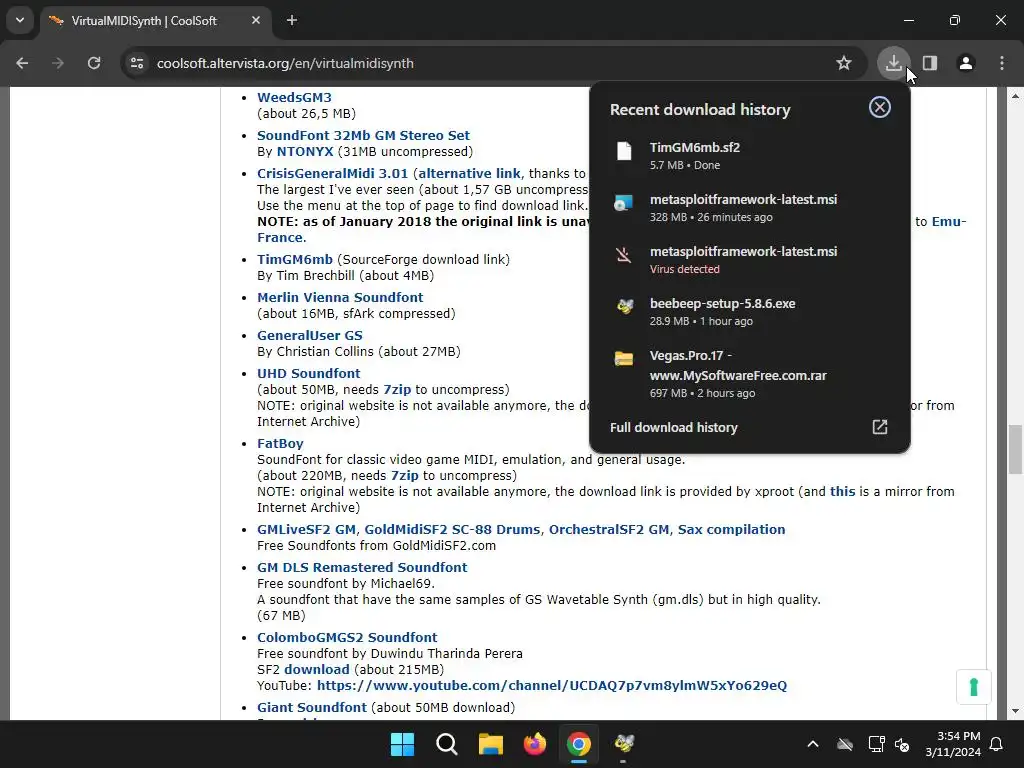Expand the tab search dropdown
Screen dimensions: 1024x768
[20, 20]
